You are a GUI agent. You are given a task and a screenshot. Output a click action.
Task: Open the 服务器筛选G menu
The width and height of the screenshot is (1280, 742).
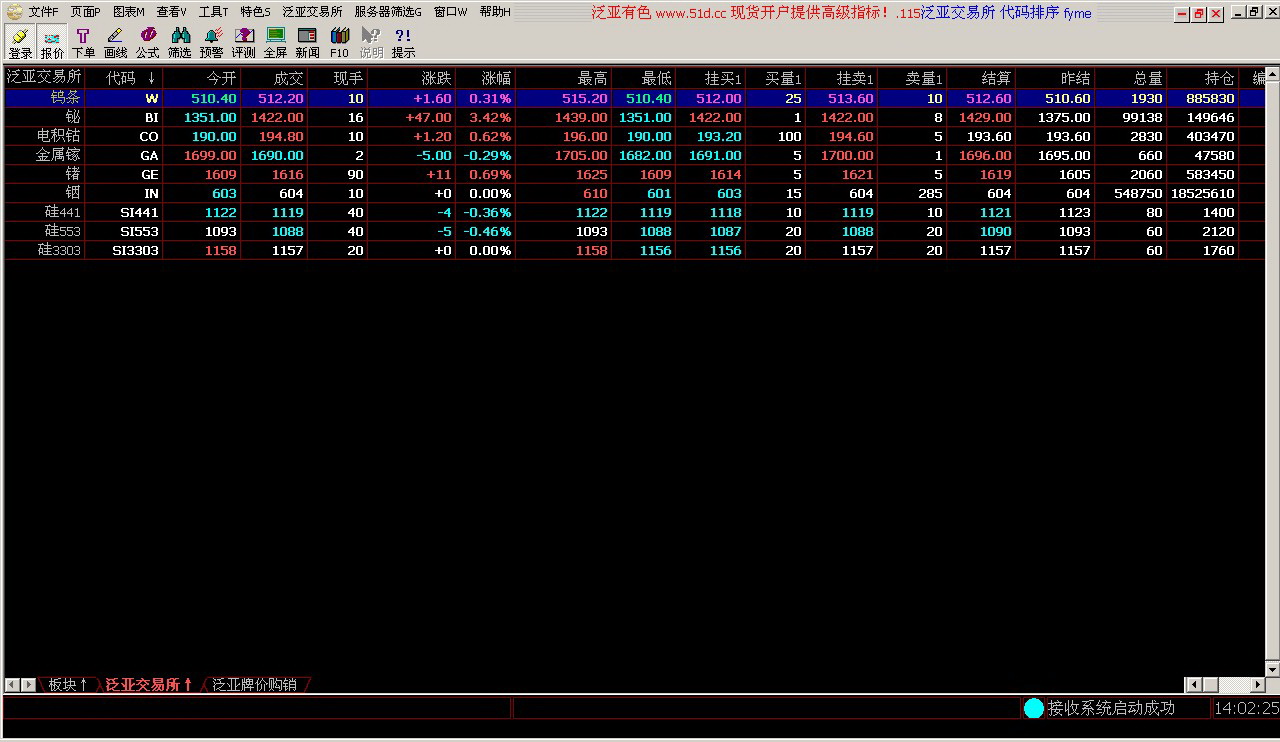click(x=388, y=12)
